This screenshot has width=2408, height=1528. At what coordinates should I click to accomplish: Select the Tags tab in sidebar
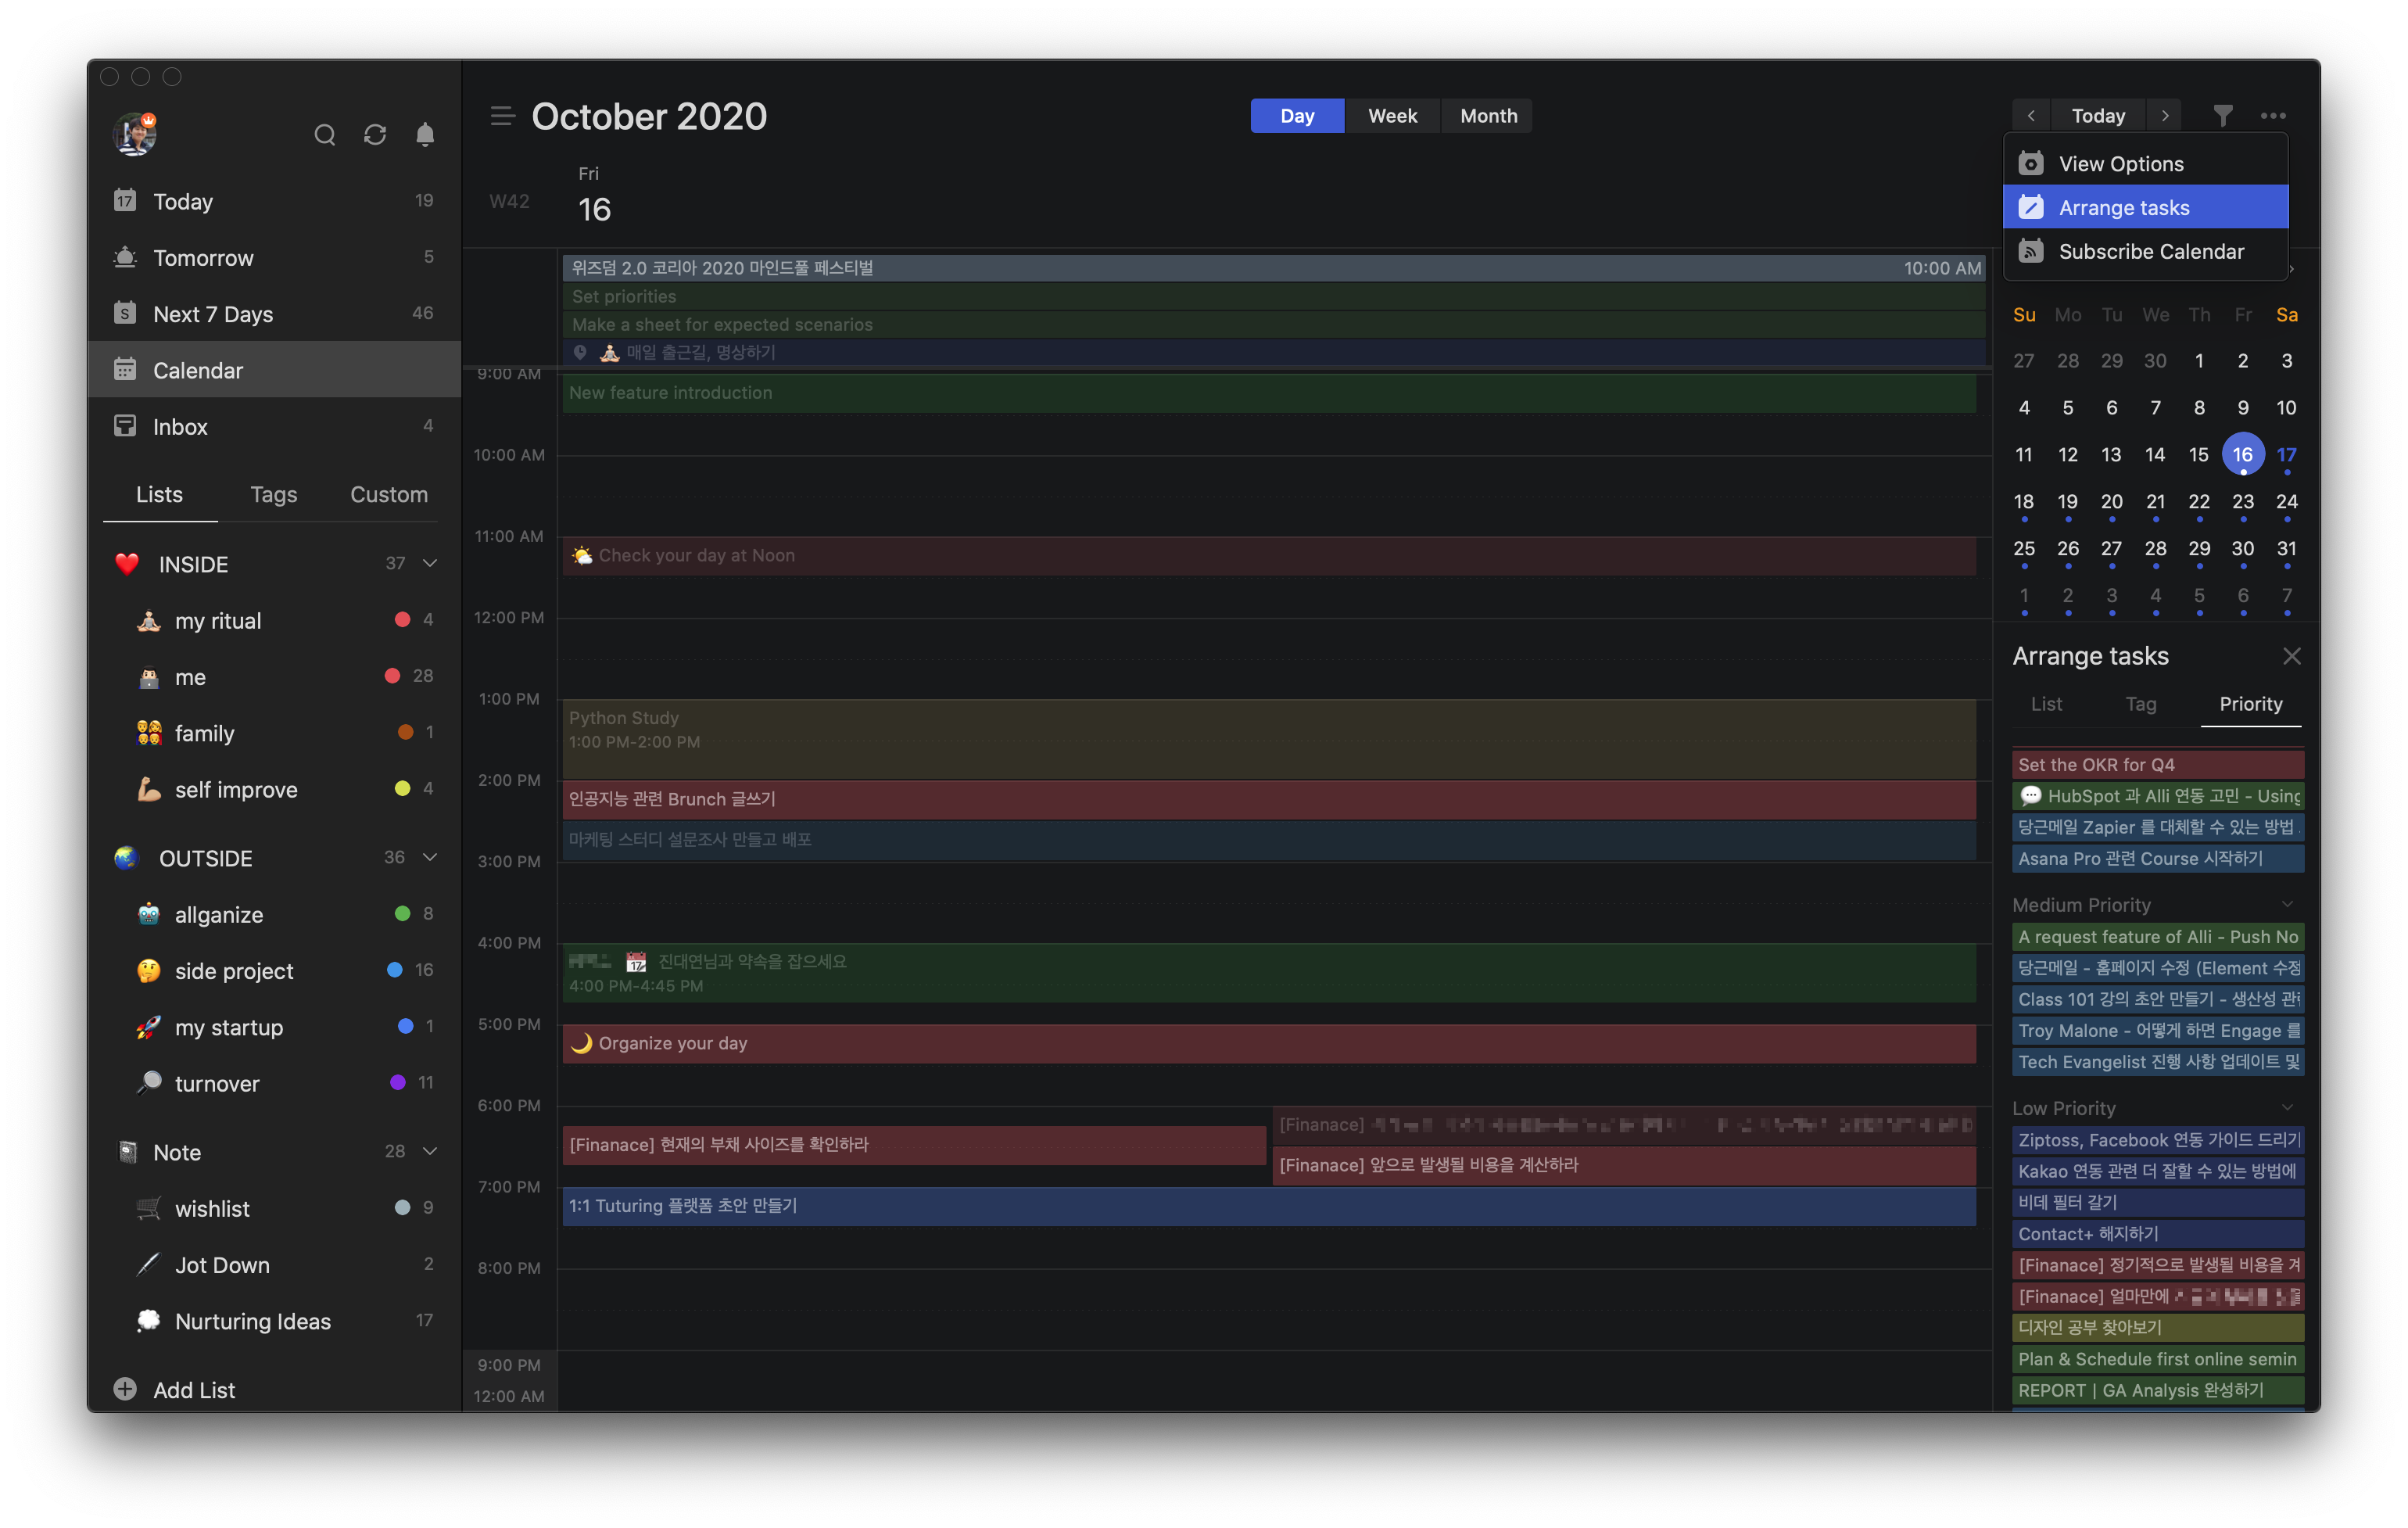[274, 494]
